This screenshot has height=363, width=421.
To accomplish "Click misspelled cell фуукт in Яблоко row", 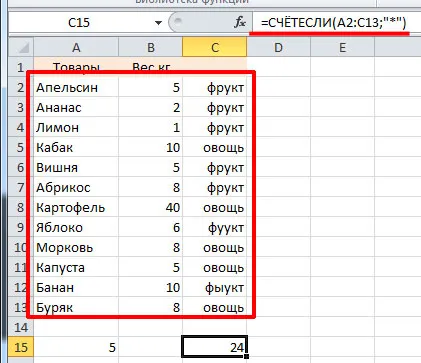I will coord(215,227).
